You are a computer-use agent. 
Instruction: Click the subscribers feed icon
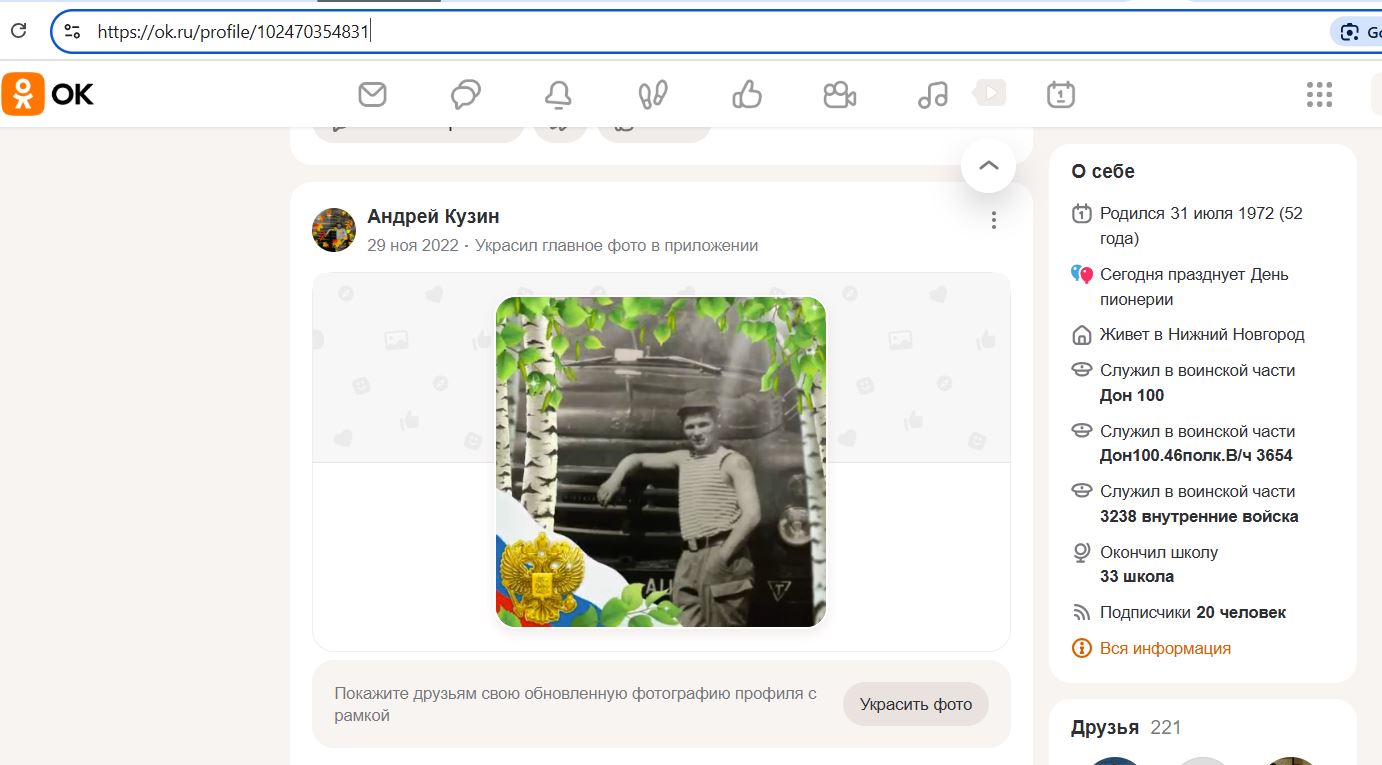1081,612
